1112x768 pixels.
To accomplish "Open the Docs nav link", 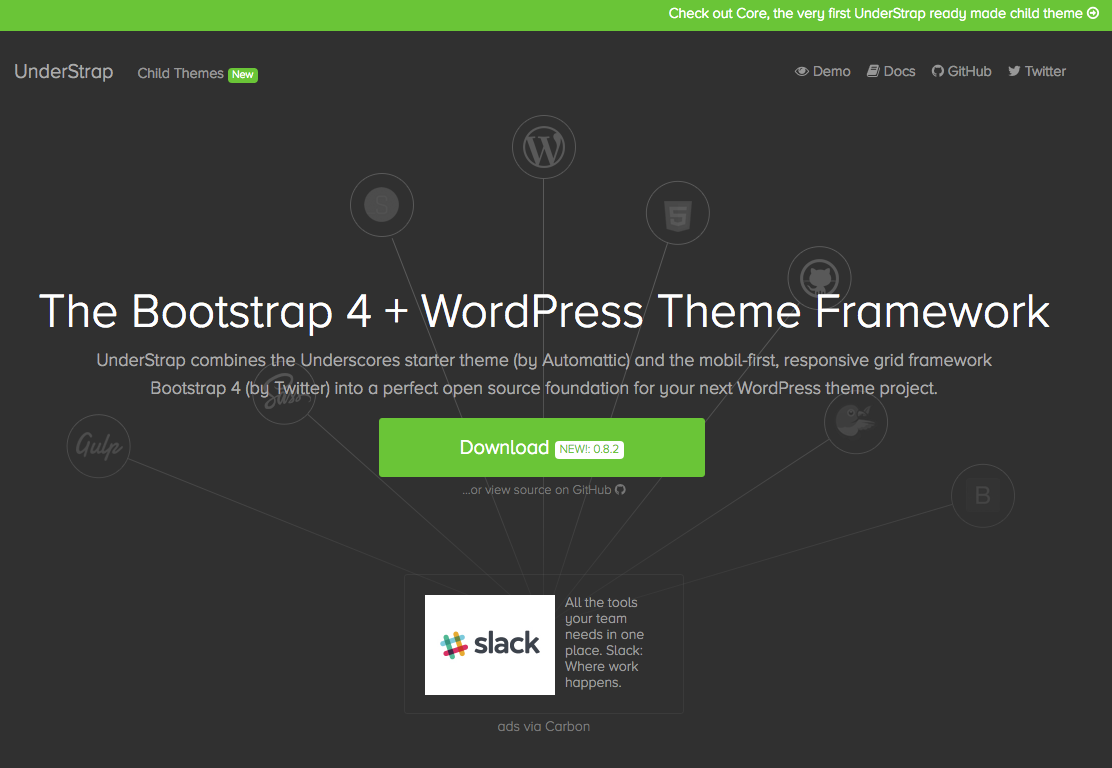I will [891, 71].
